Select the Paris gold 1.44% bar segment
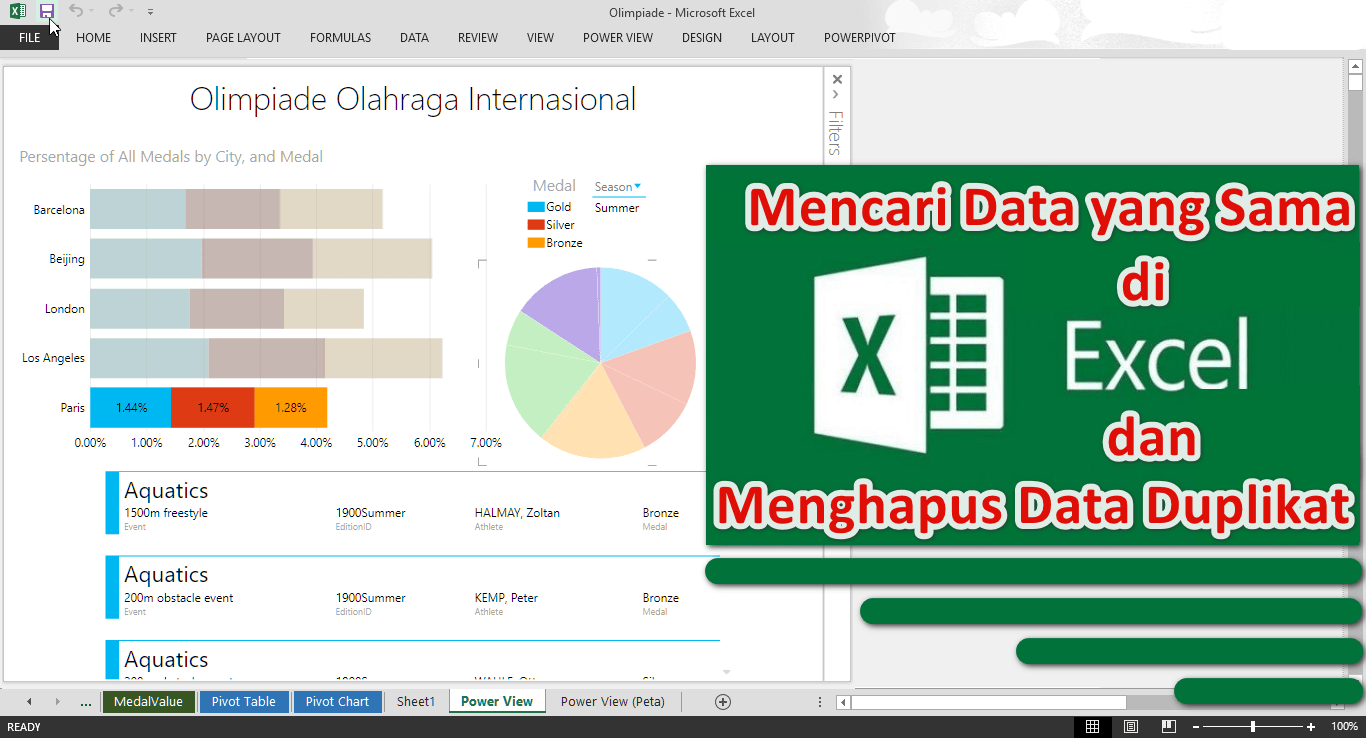The width and height of the screenshot is (1366, 738). pos(131,408)
